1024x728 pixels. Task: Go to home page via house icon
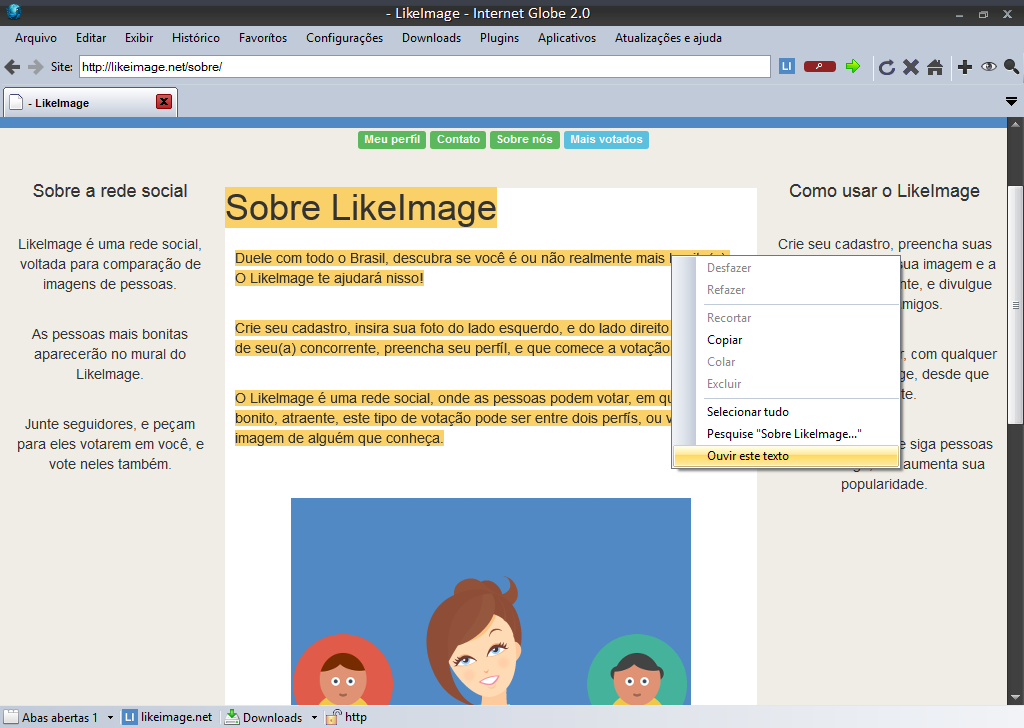tap(935, 67)
